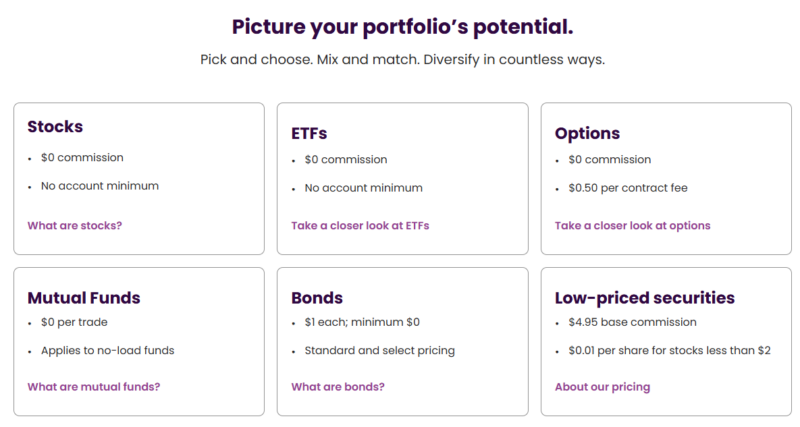Click the Mutual Funds card heading
This screenshot has height=427, width=800.
click(x=84, y=297)
